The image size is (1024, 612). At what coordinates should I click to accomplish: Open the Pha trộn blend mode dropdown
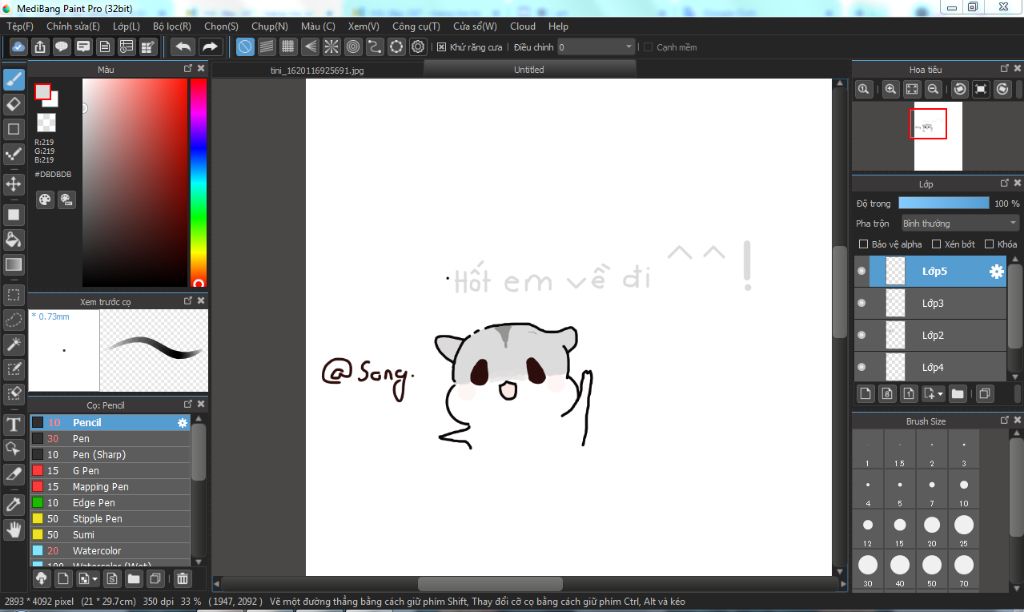click(x=960, y=223)
